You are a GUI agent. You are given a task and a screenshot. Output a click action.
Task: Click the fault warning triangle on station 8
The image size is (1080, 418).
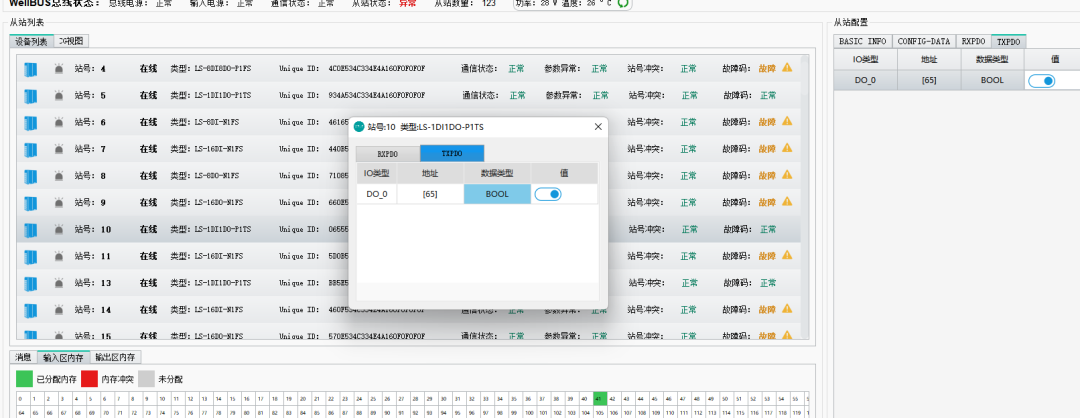787,175
